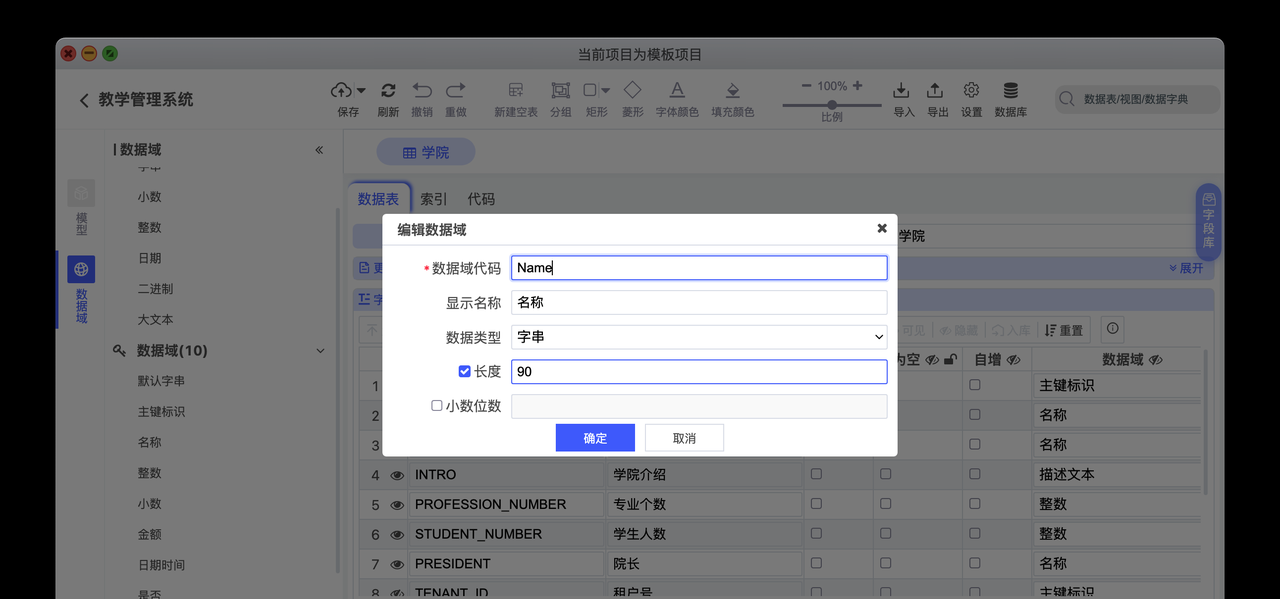The height and width of the screenshot is (599, 1280).
Task: Uncheck the 长度 (Length) checkbox
Action: pyautogui.click(x=464, y=370)
